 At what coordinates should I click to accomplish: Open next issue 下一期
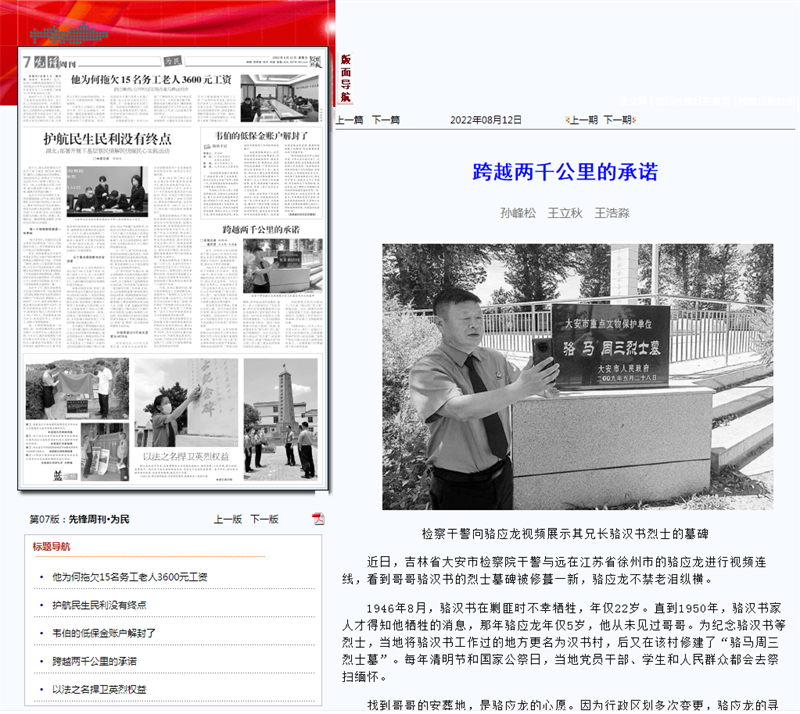tap(618, 120)
